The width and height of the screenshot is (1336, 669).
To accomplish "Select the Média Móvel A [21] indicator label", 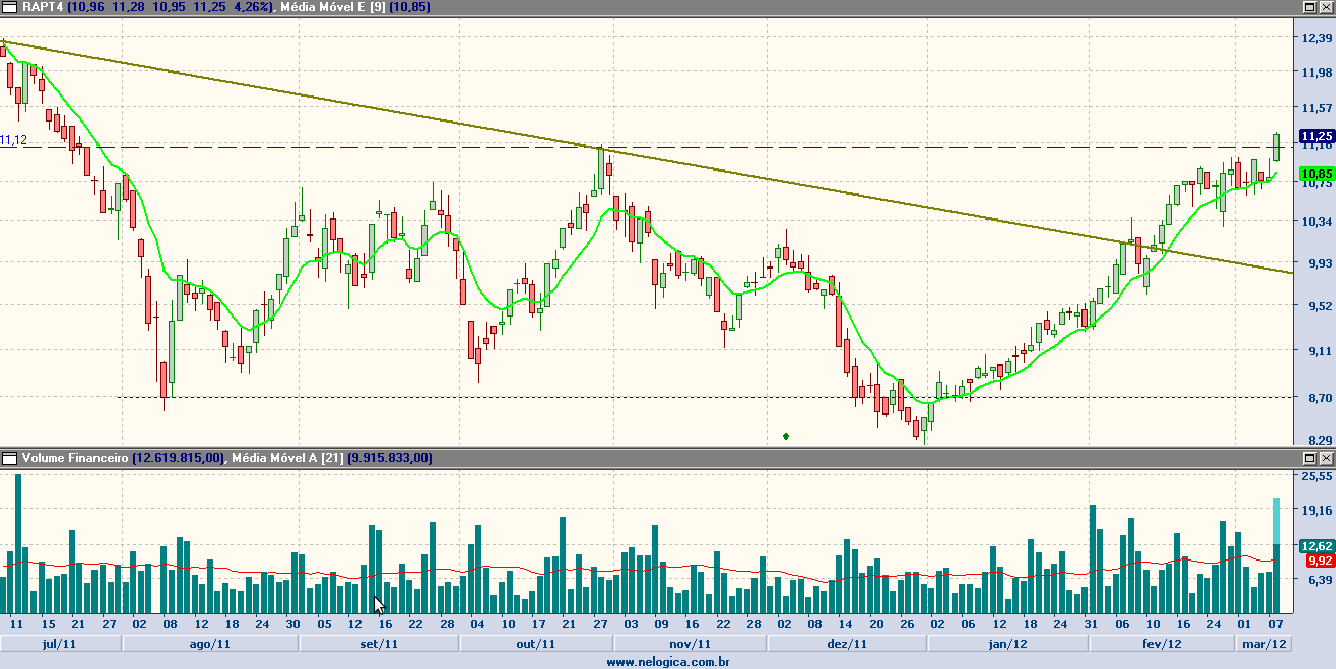I will pos(290,458).
